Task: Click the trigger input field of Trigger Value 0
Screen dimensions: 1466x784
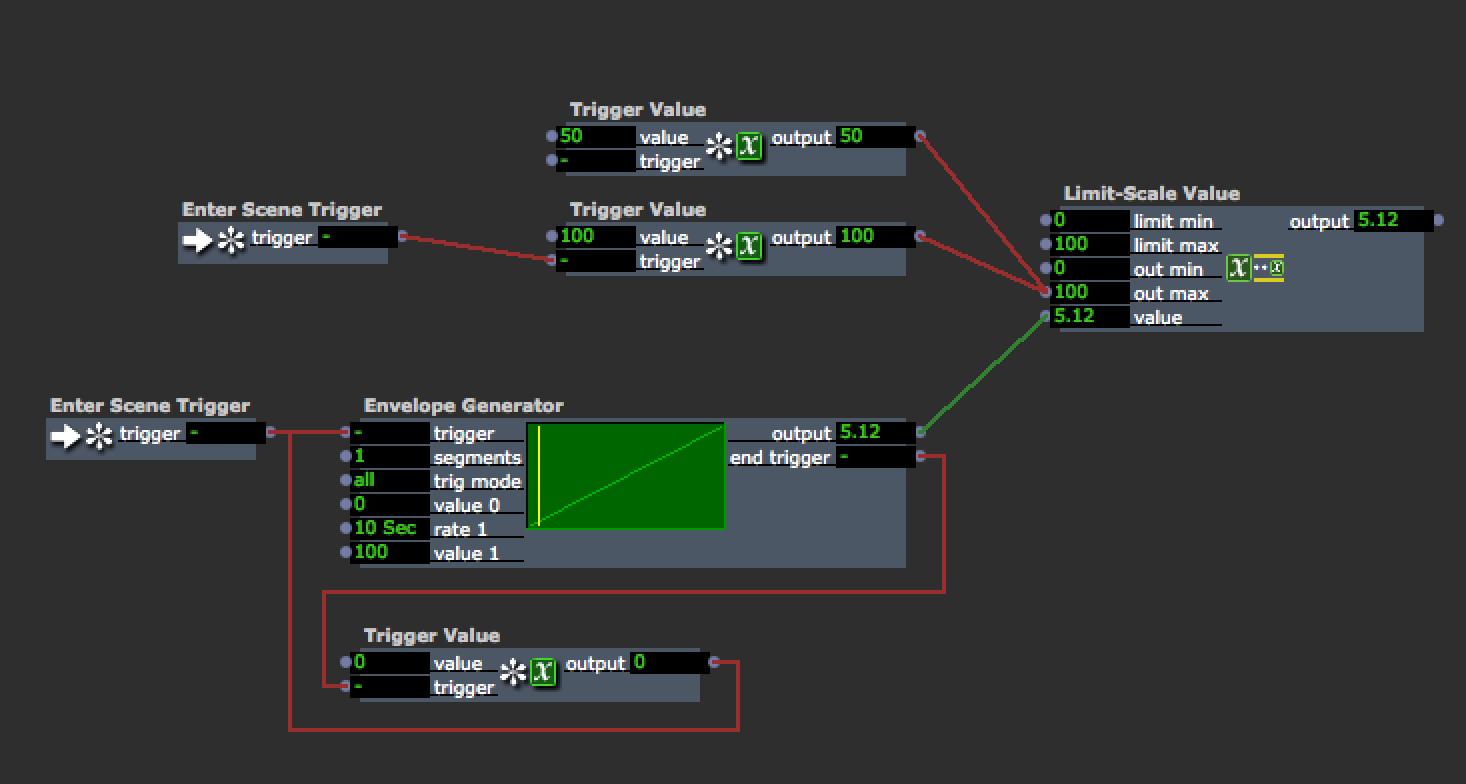Action: (x=390, y=686)
